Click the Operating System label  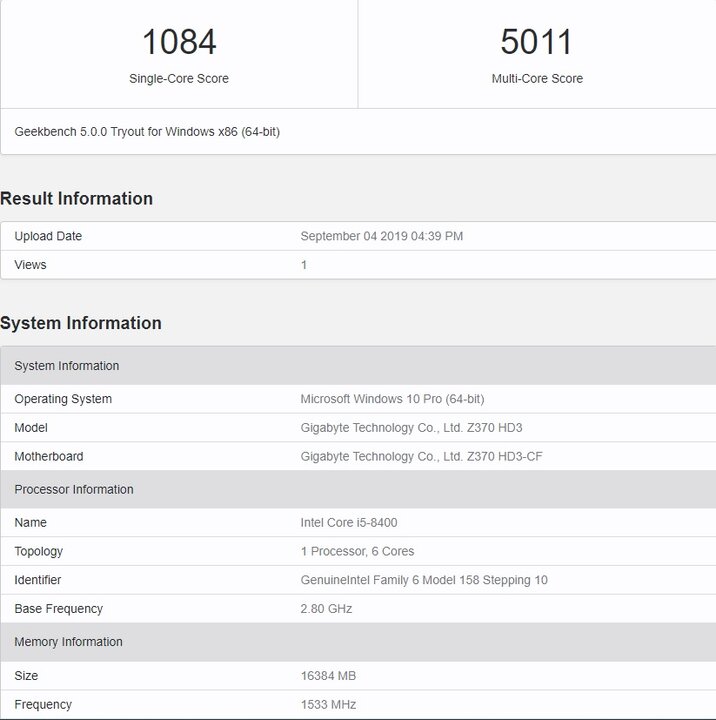(x=63, y=399)
